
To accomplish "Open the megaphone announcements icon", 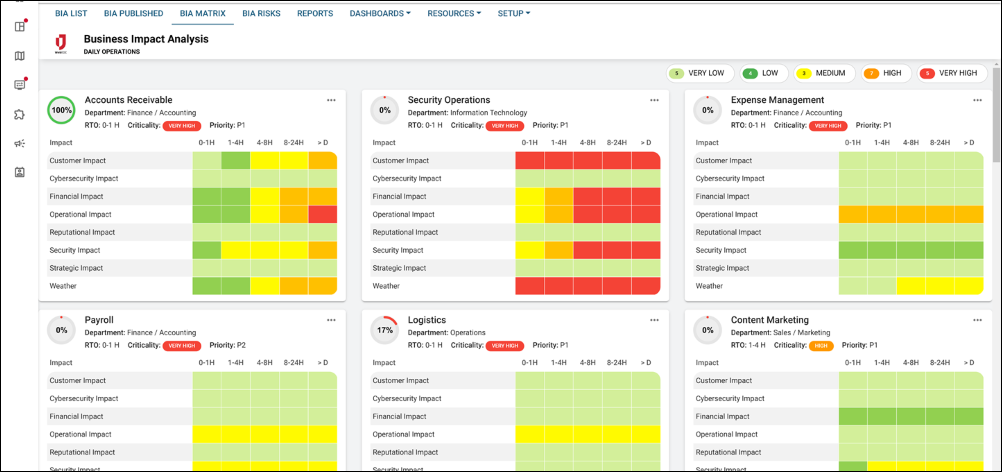I will [19, 143].
